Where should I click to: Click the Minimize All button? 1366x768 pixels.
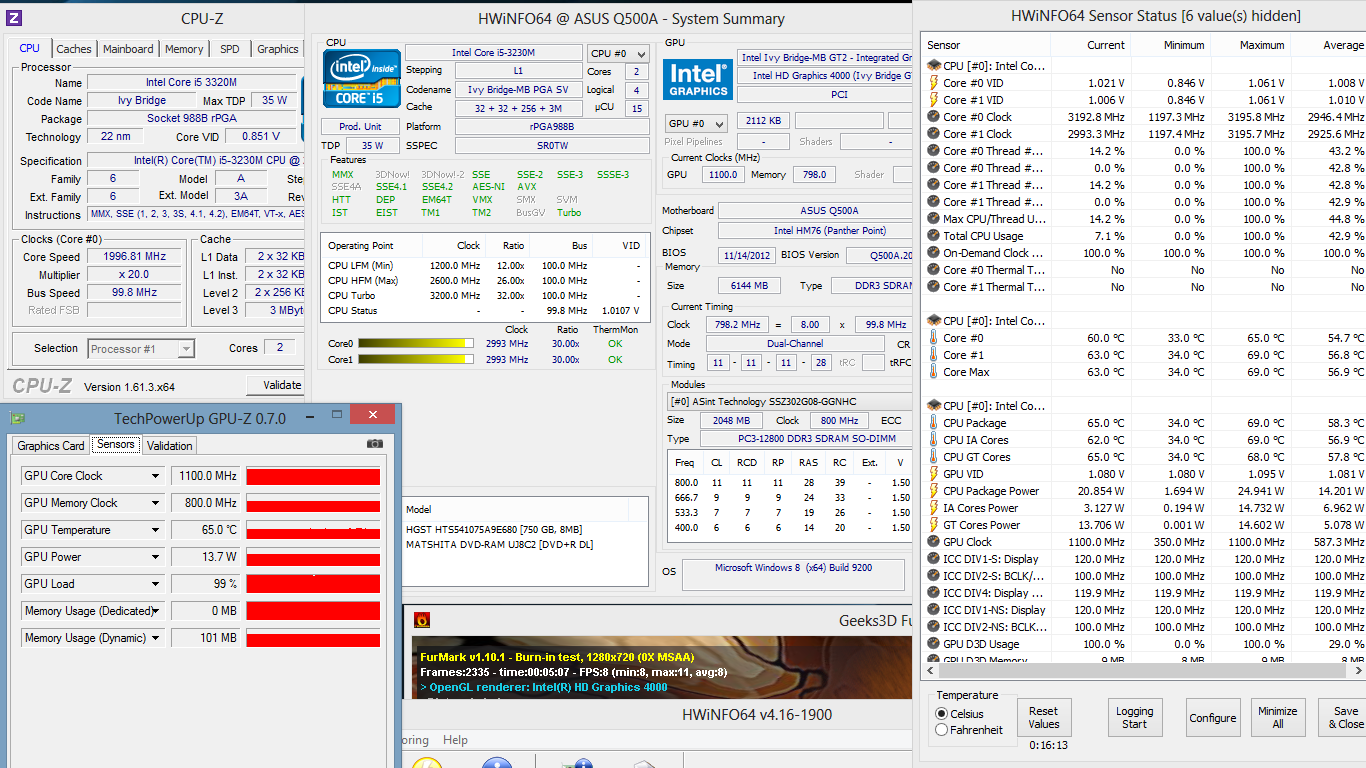coord(1277,717)
